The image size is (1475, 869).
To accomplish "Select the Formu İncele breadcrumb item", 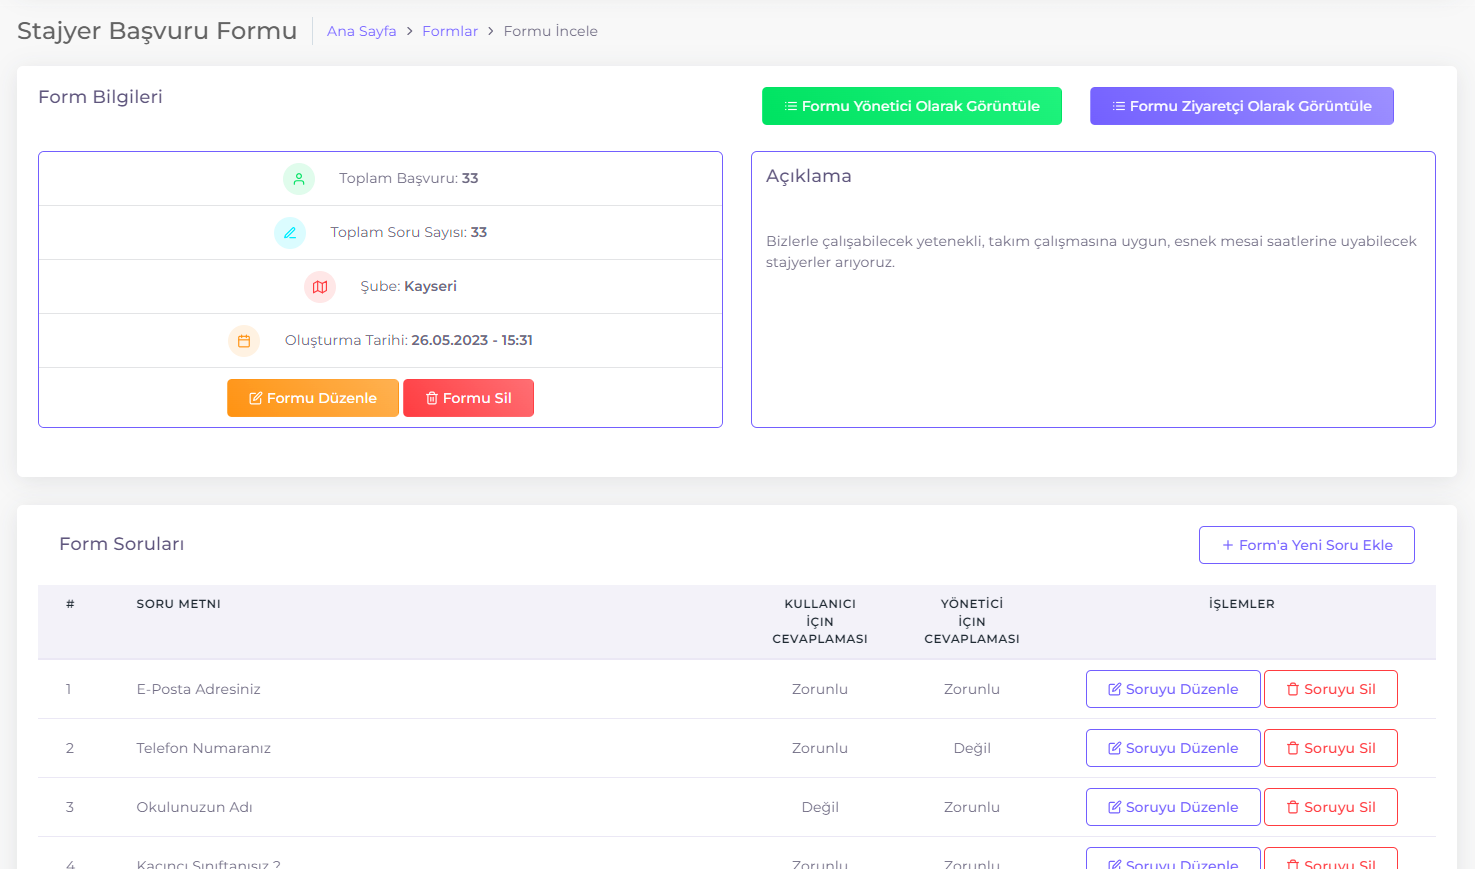I will 550,31.
